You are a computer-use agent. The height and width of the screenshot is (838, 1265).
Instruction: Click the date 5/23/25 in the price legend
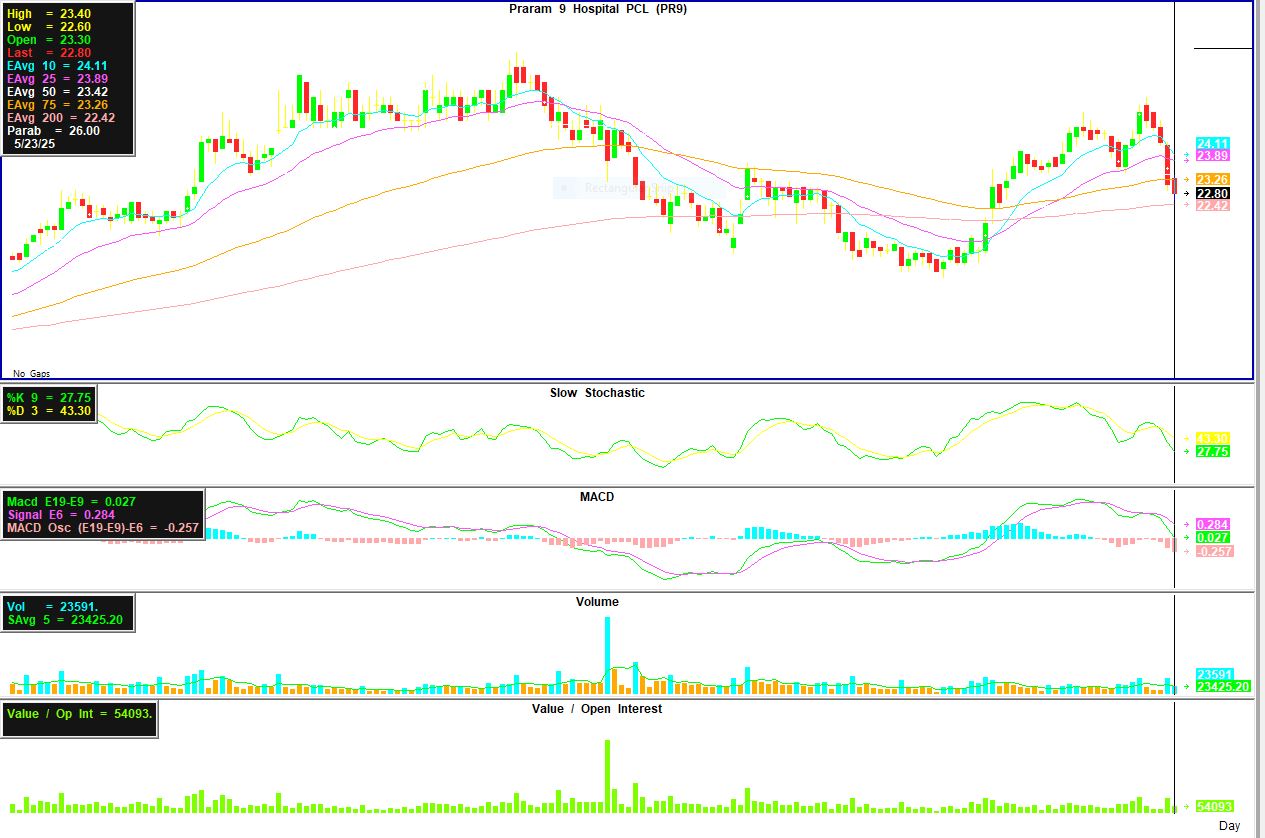pos(35,144)
